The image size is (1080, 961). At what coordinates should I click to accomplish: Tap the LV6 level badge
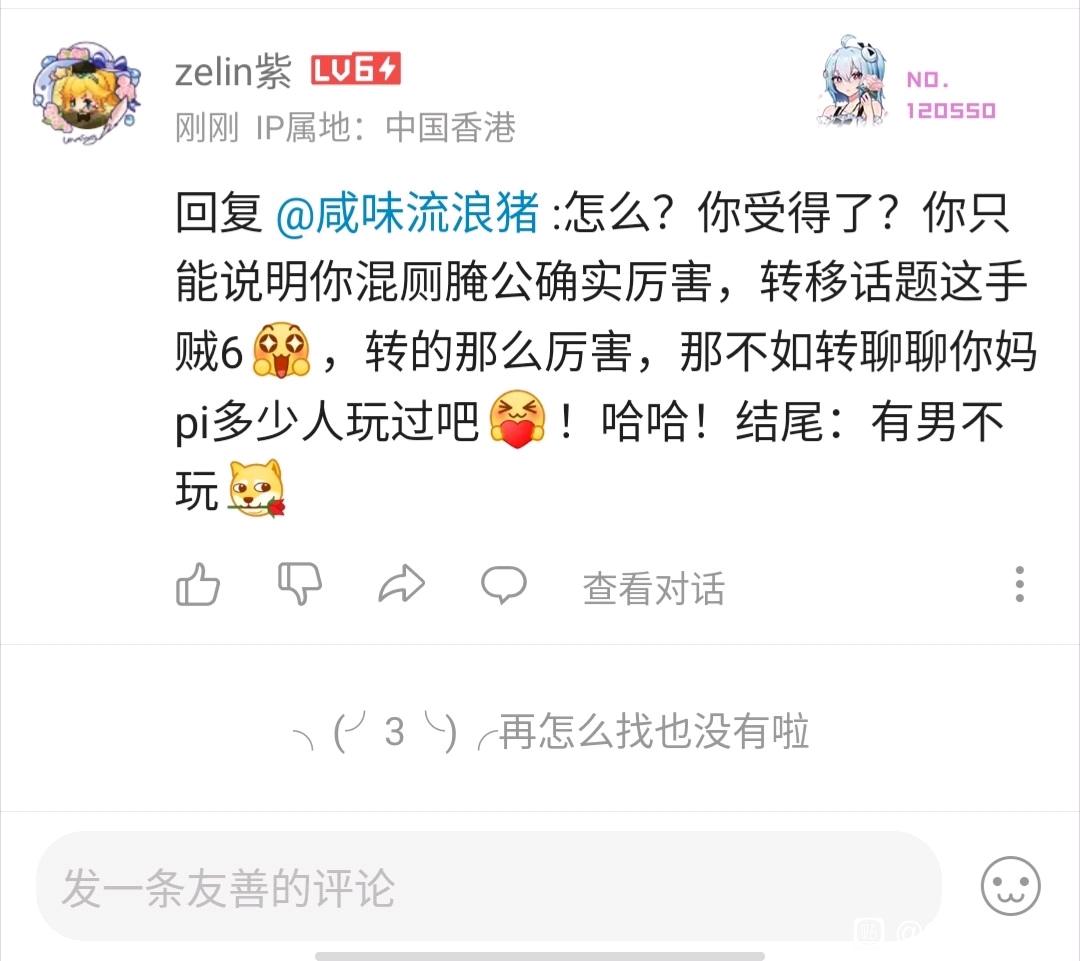355,70
